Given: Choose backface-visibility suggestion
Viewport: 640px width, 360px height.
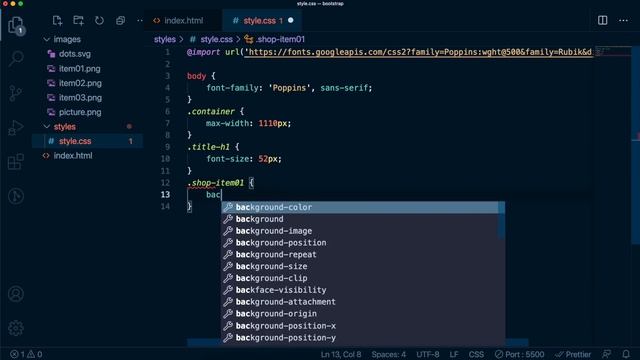Looking at the screenshot, I should coord(360,290).
